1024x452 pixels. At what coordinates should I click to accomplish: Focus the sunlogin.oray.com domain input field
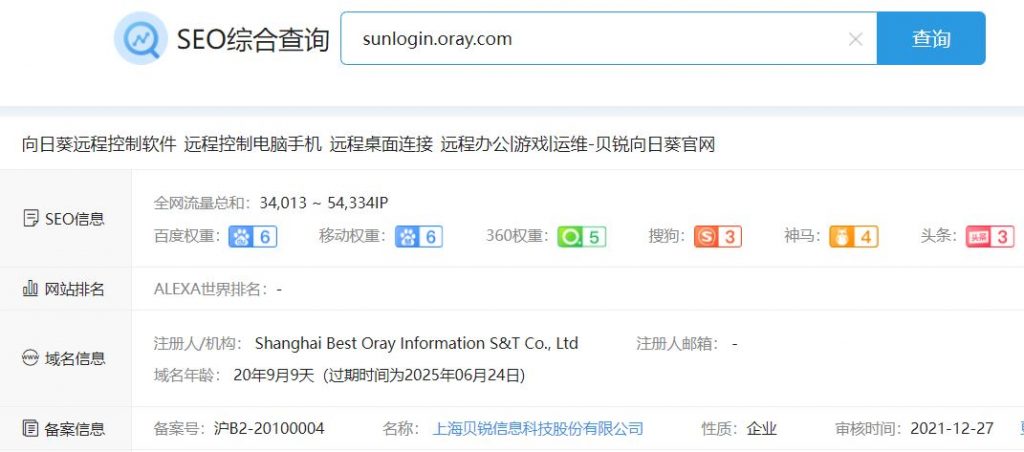tap(608, 39)
